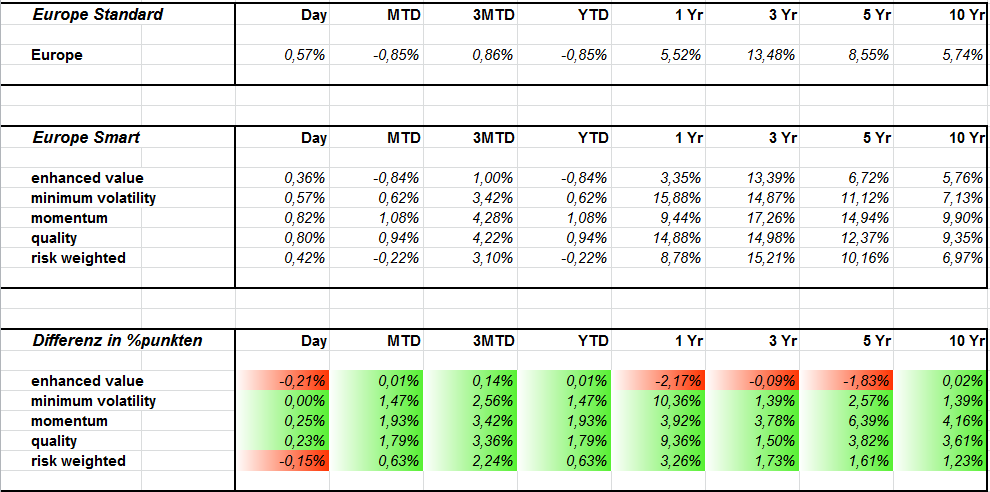Select the Differenz in %punkten header cell

coord(117,340)
